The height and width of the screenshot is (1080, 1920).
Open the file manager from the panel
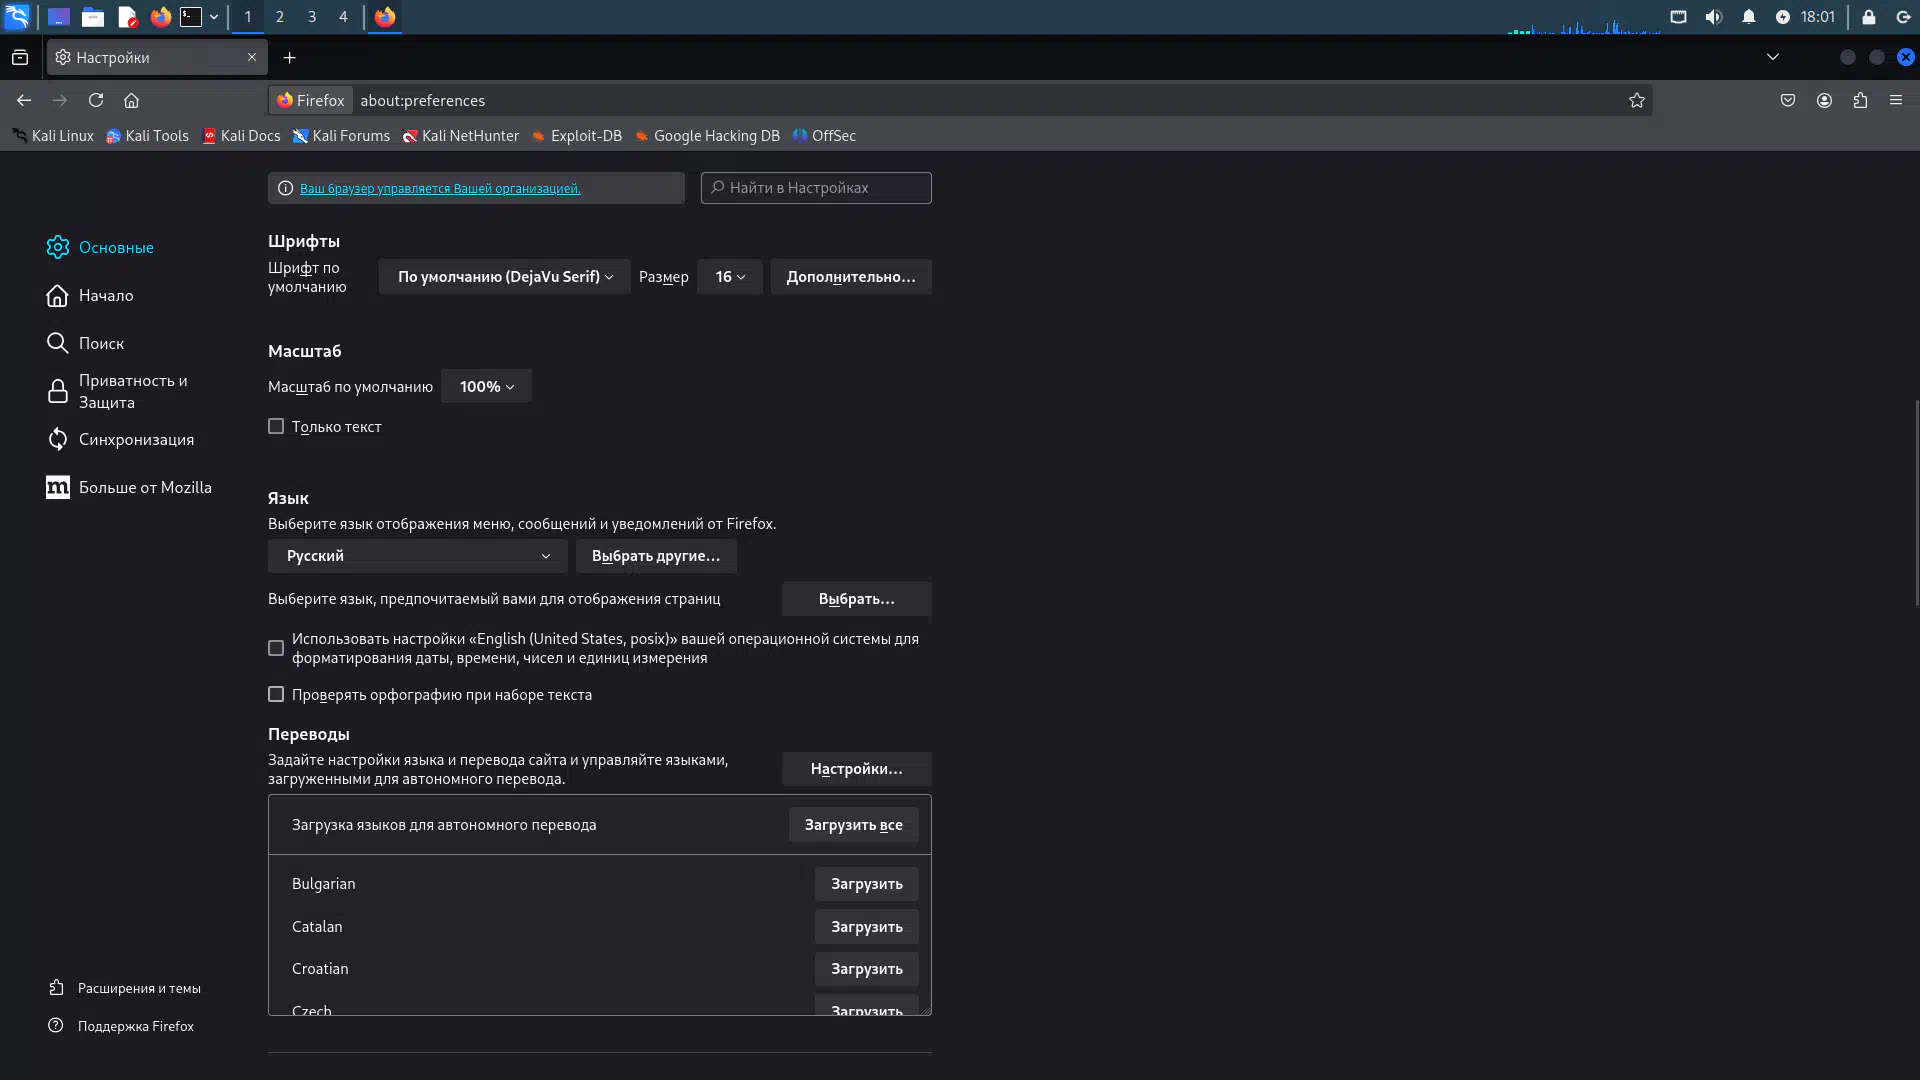93,17
